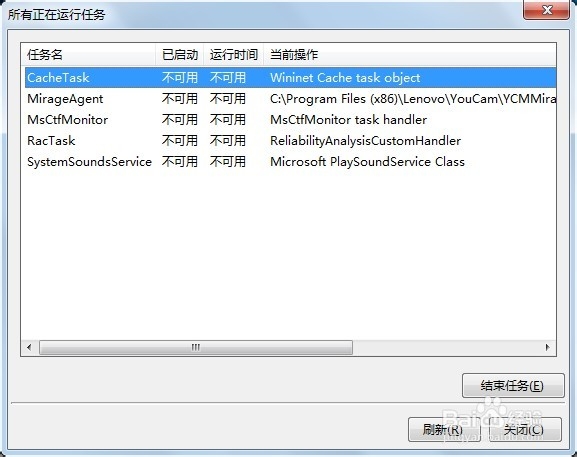Click 运行时间 value in RacTask row

point(228,141)
